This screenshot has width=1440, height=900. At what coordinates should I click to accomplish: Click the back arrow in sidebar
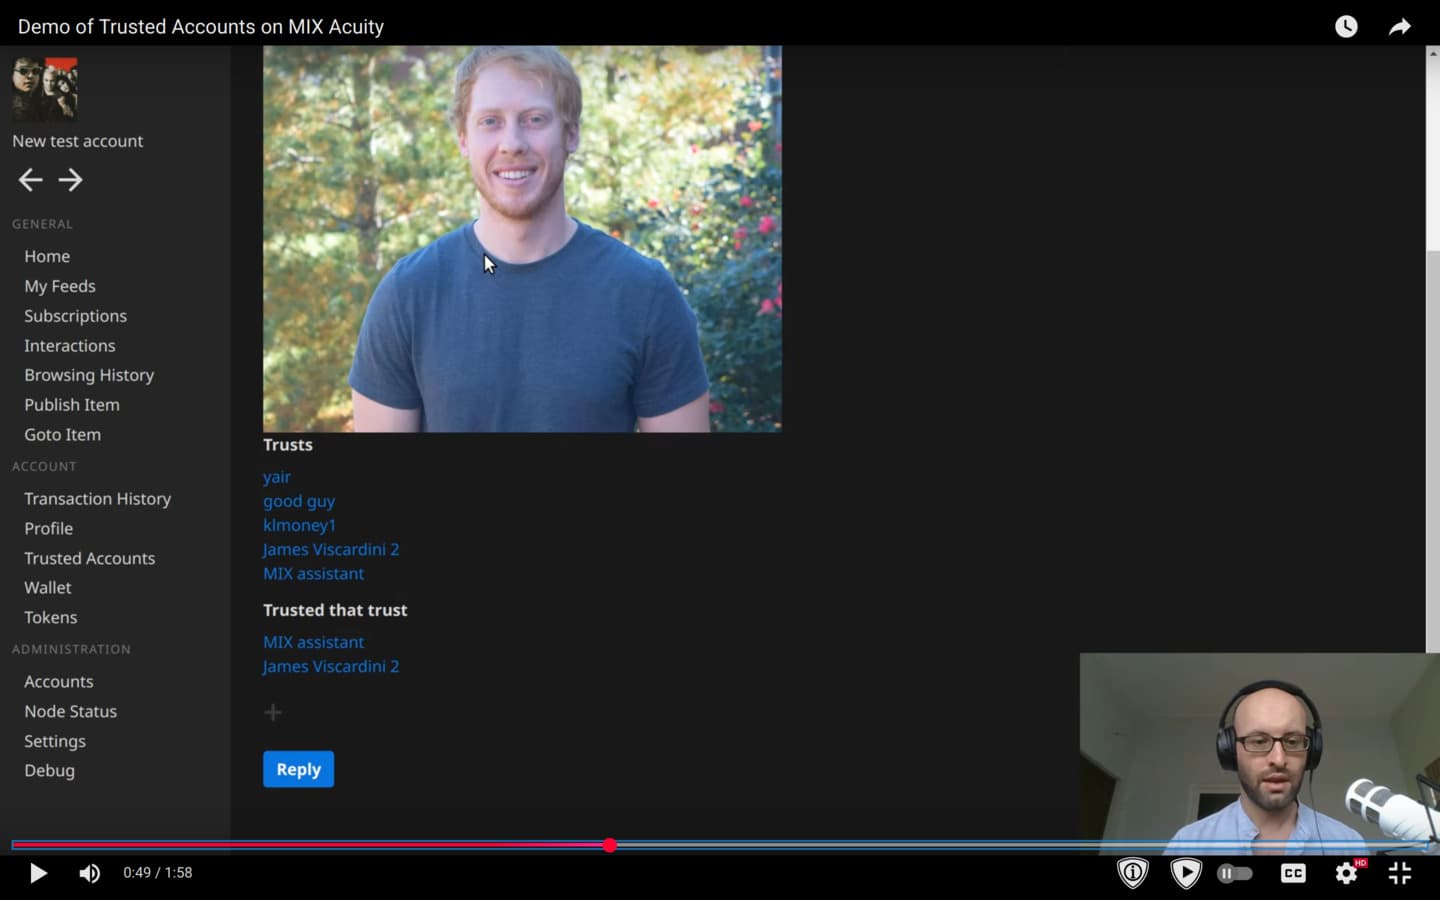(x=30, y=180)
